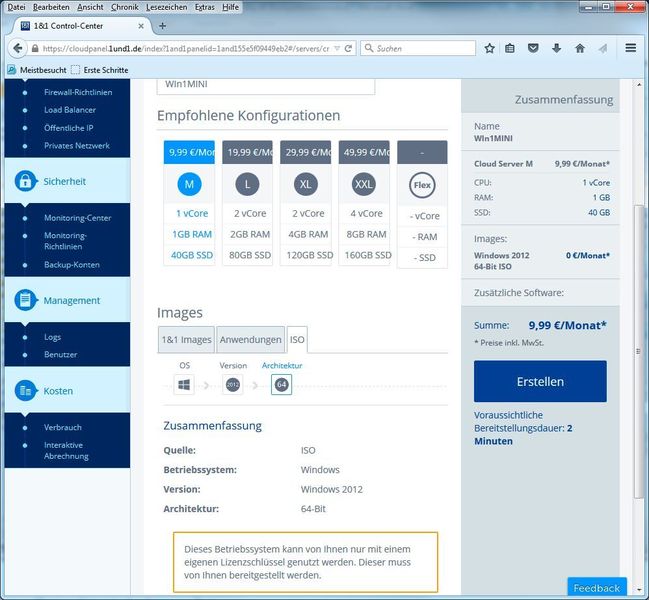The image size is (649, 600).
Task: Open the Hilfe menu
Action: click(230, 7)
